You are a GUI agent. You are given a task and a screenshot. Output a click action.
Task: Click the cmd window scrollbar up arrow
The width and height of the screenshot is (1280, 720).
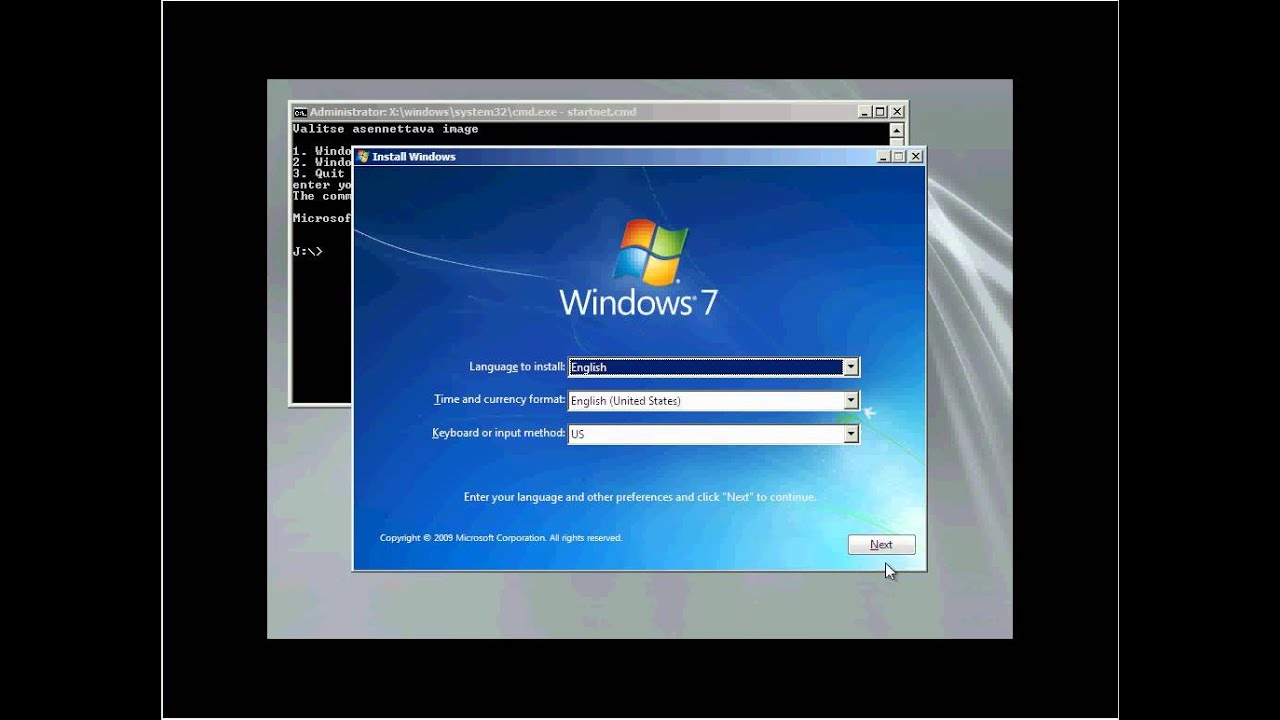[896, 130]
